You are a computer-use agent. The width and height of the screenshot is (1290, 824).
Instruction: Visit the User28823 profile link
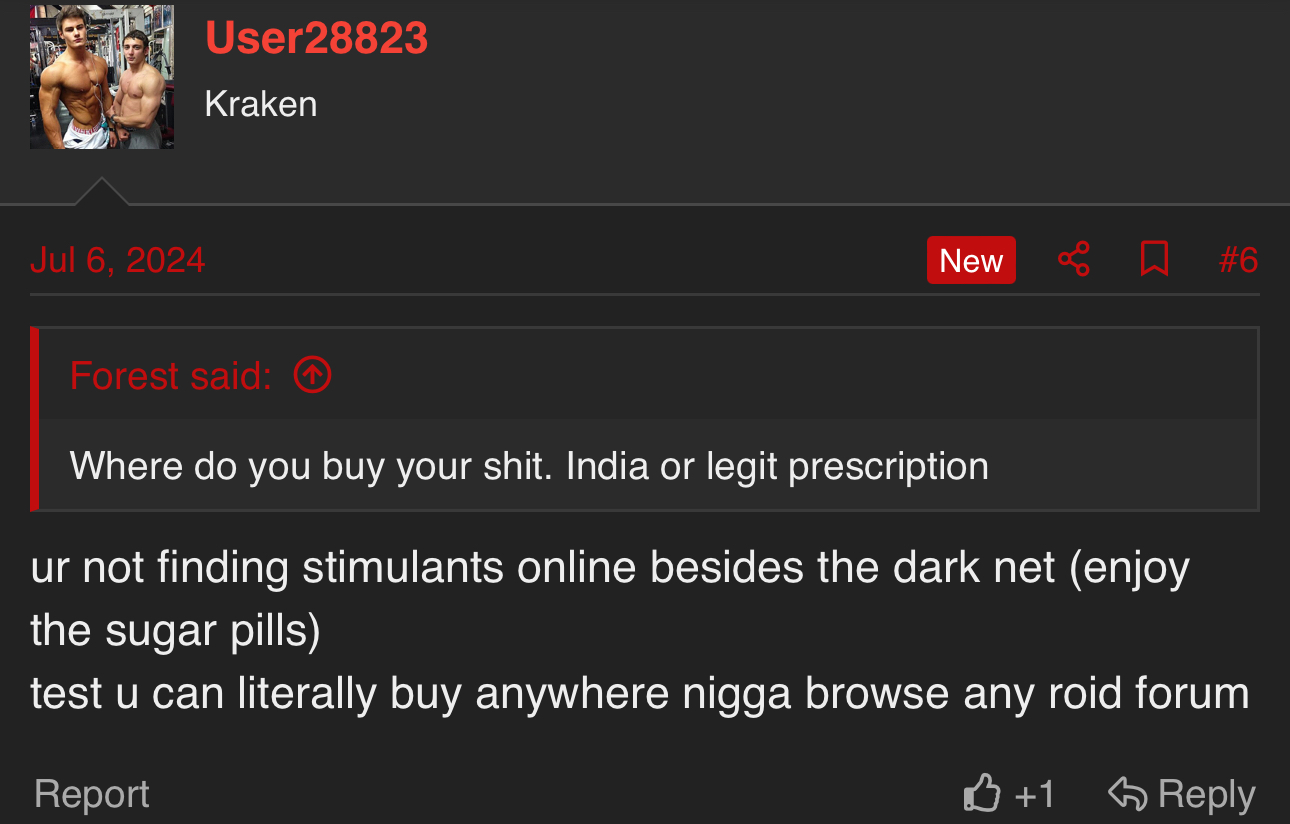316,38
